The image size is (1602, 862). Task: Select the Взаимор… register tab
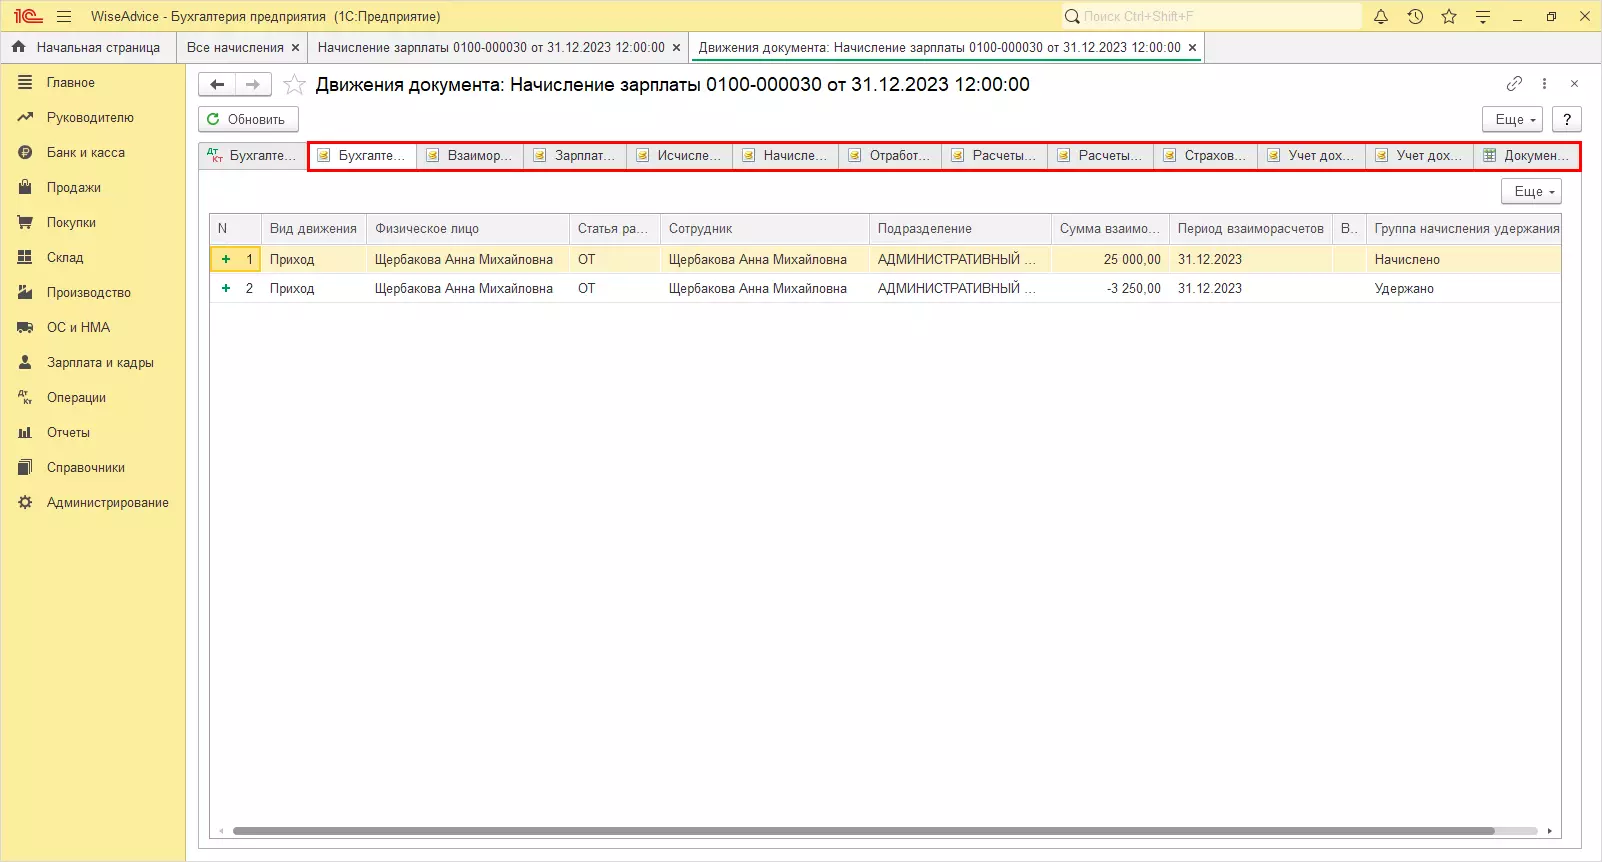[469, 156]
